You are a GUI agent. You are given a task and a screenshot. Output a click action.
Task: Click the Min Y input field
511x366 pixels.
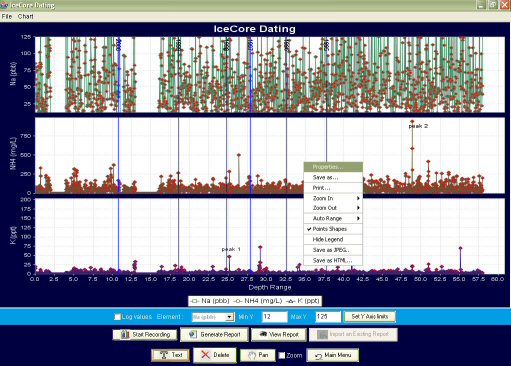click(274, 317)
